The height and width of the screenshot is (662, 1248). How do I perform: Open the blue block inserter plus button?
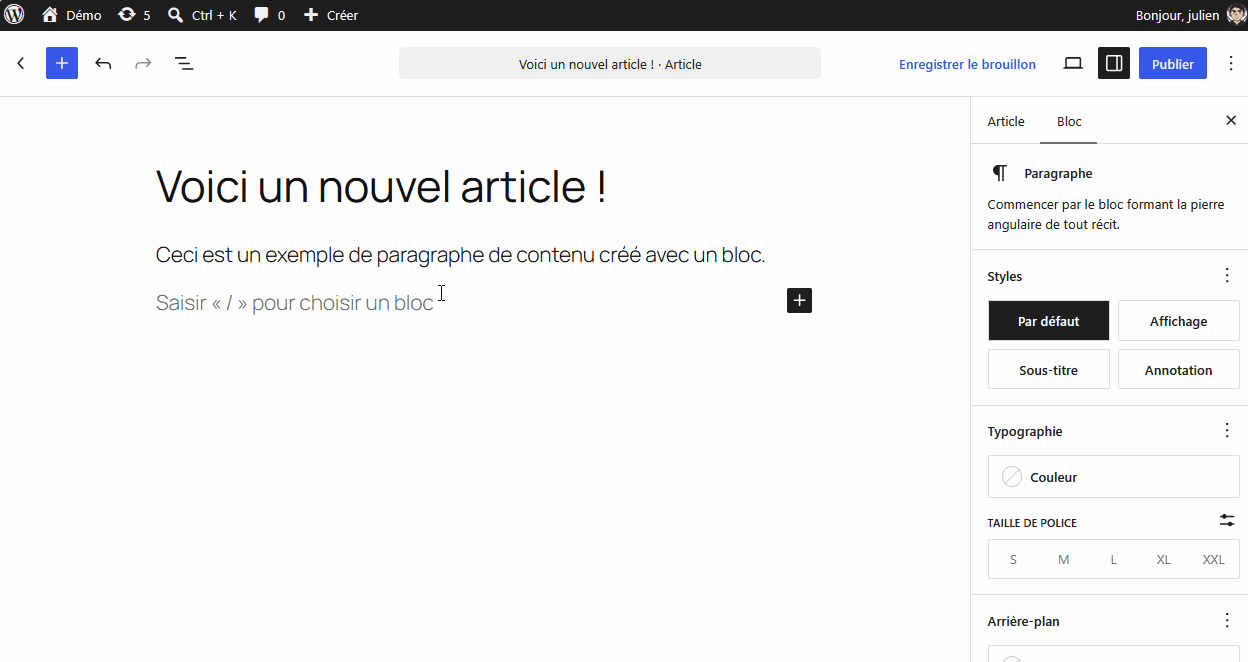point(62,64)
